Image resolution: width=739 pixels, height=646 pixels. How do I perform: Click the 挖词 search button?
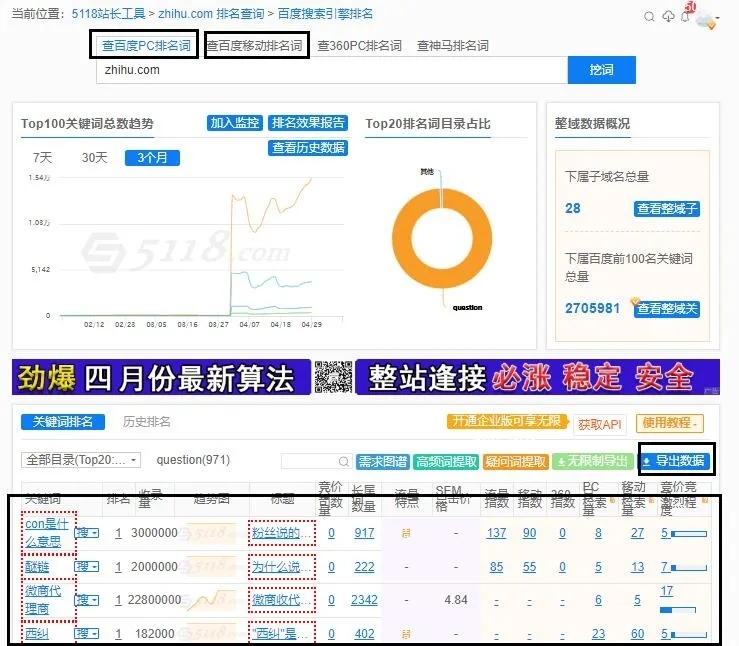(601, 70)
